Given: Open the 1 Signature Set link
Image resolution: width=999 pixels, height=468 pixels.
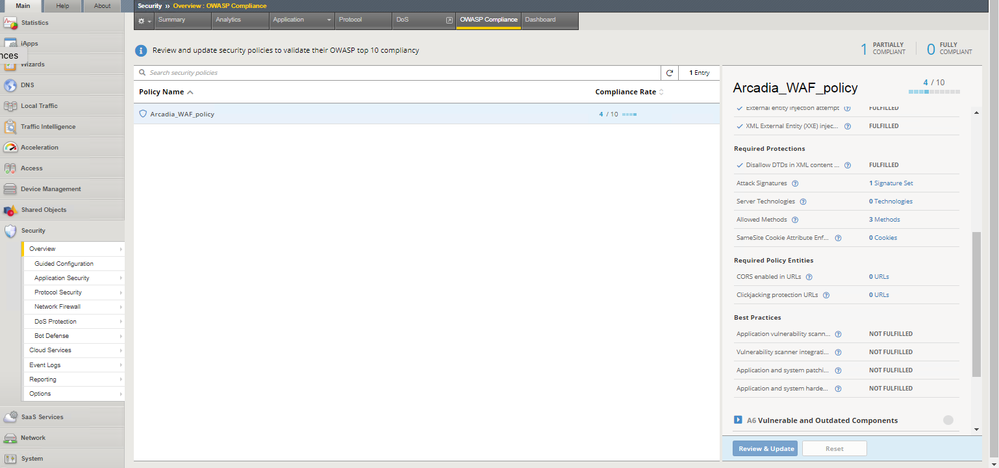Looking at the screenshot, I should pos(891,183).
